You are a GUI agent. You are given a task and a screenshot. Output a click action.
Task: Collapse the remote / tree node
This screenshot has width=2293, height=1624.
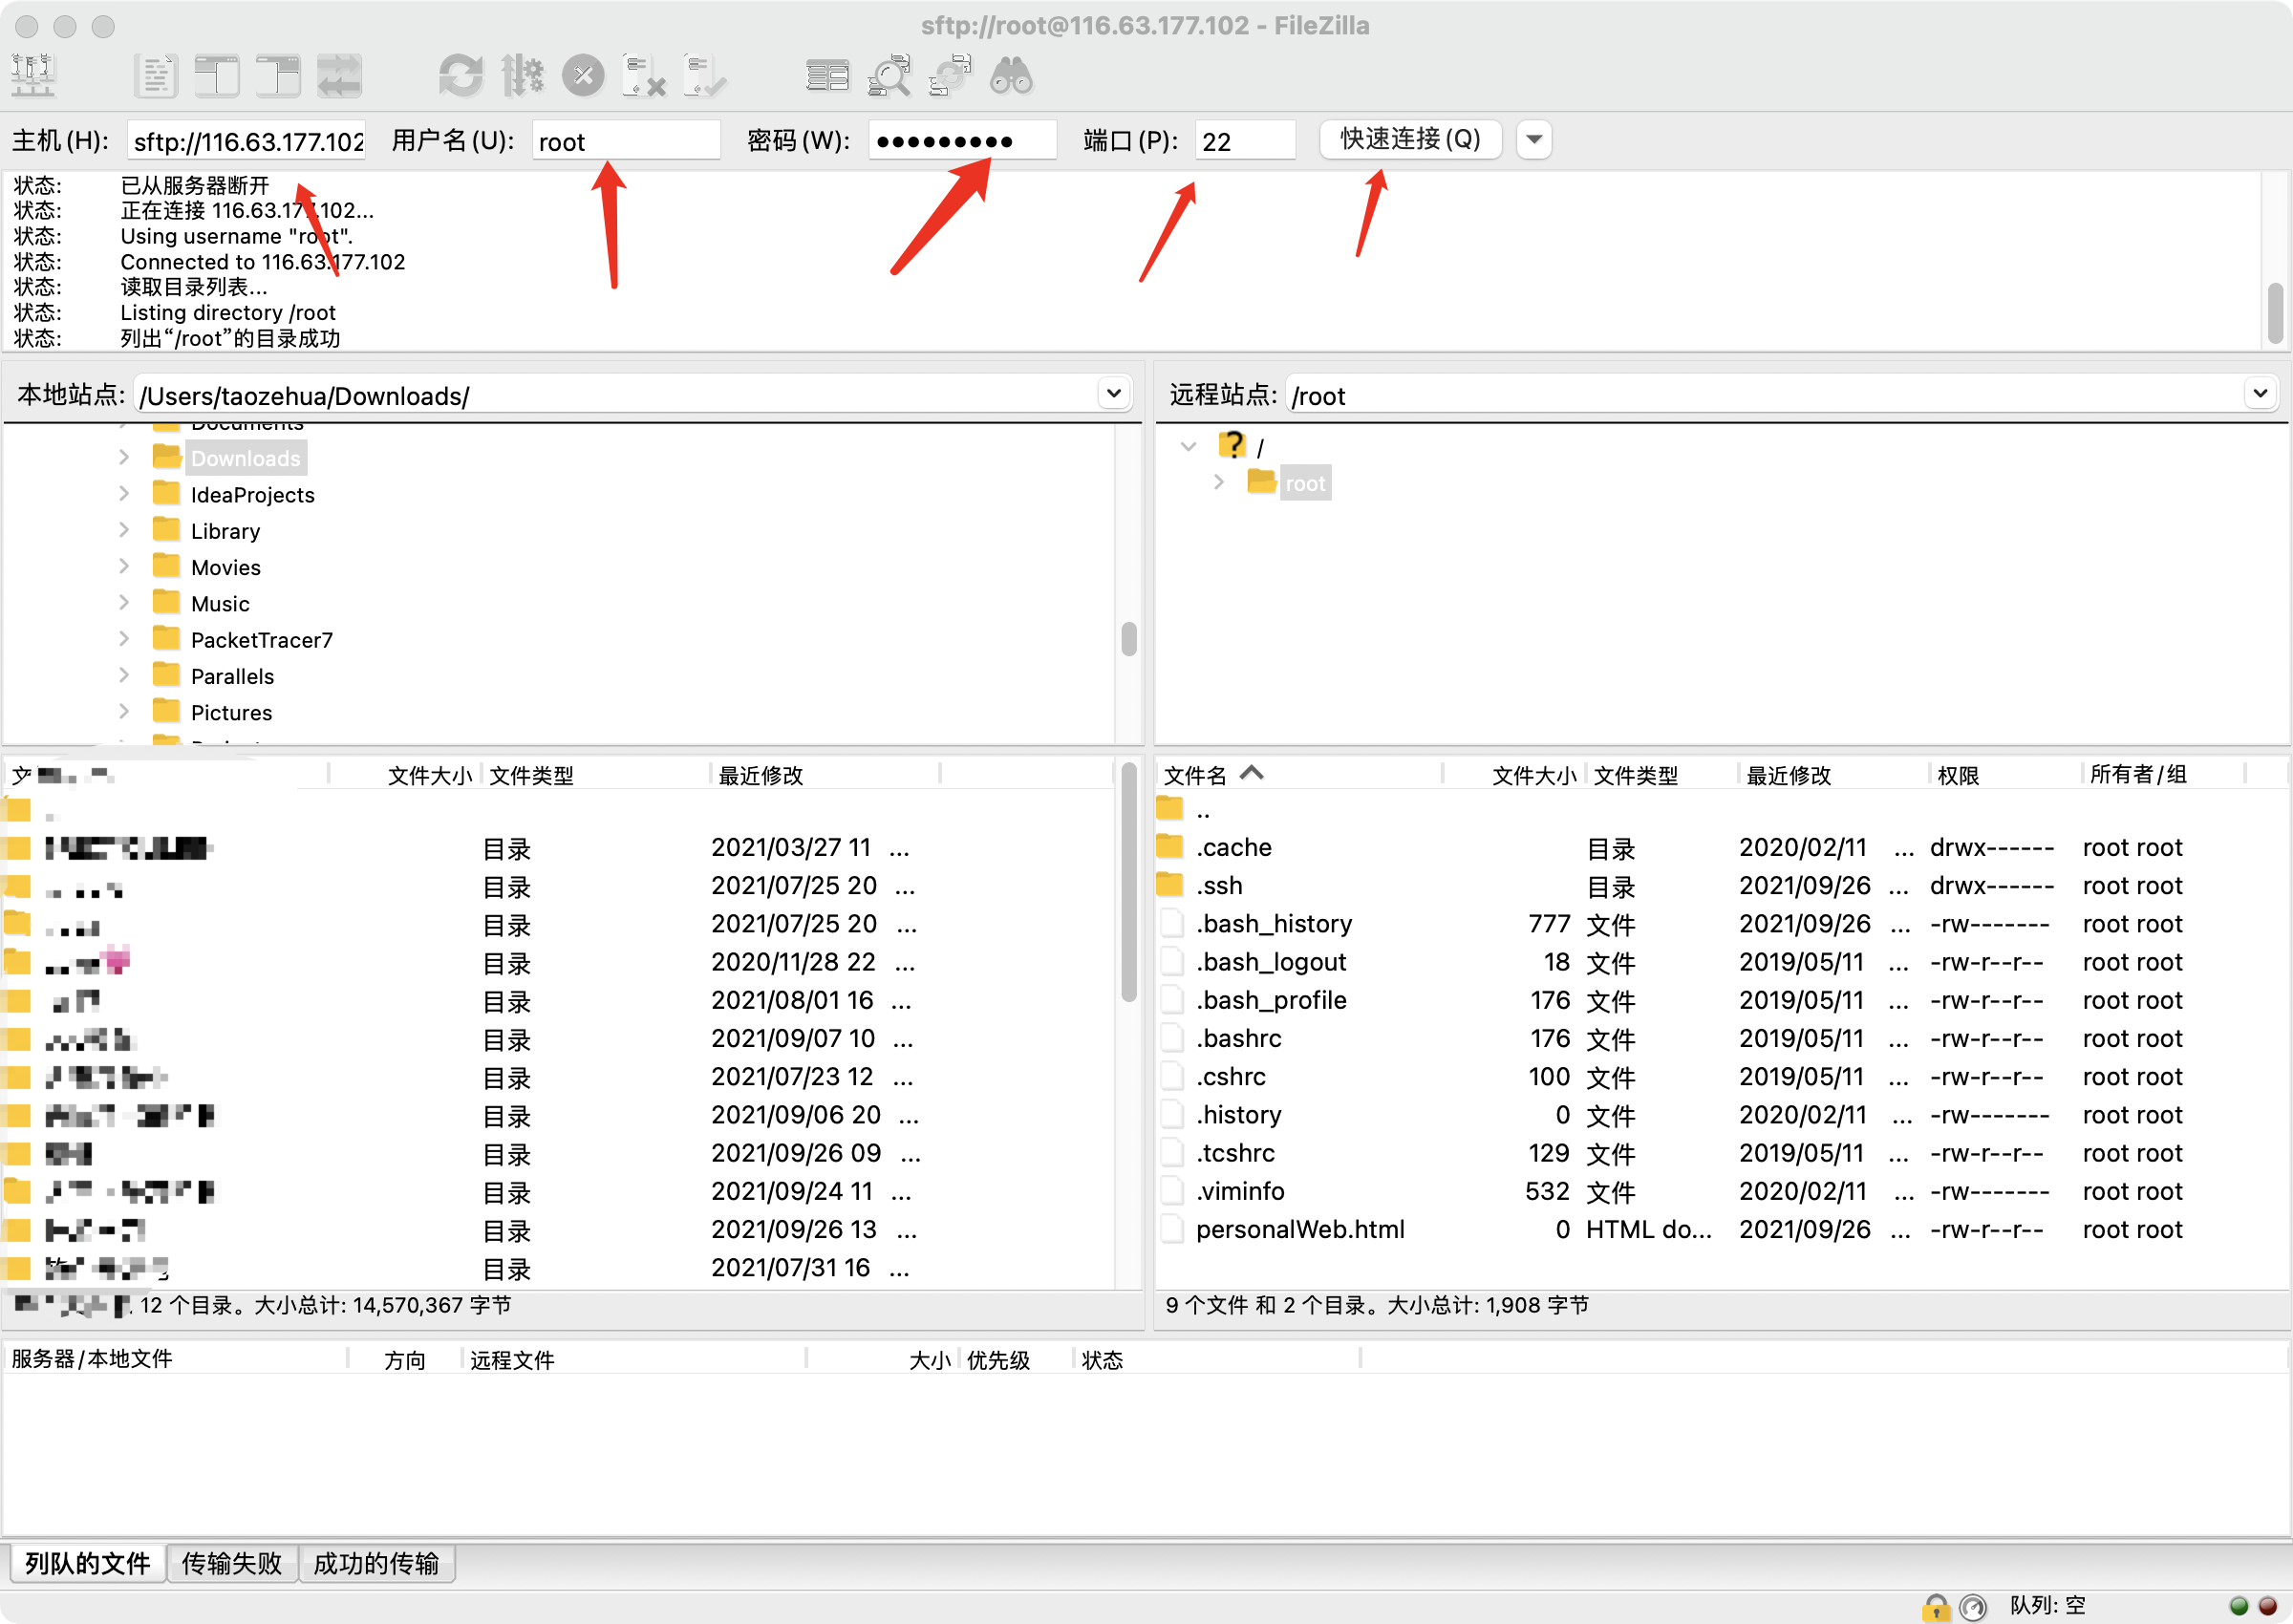1188,446
